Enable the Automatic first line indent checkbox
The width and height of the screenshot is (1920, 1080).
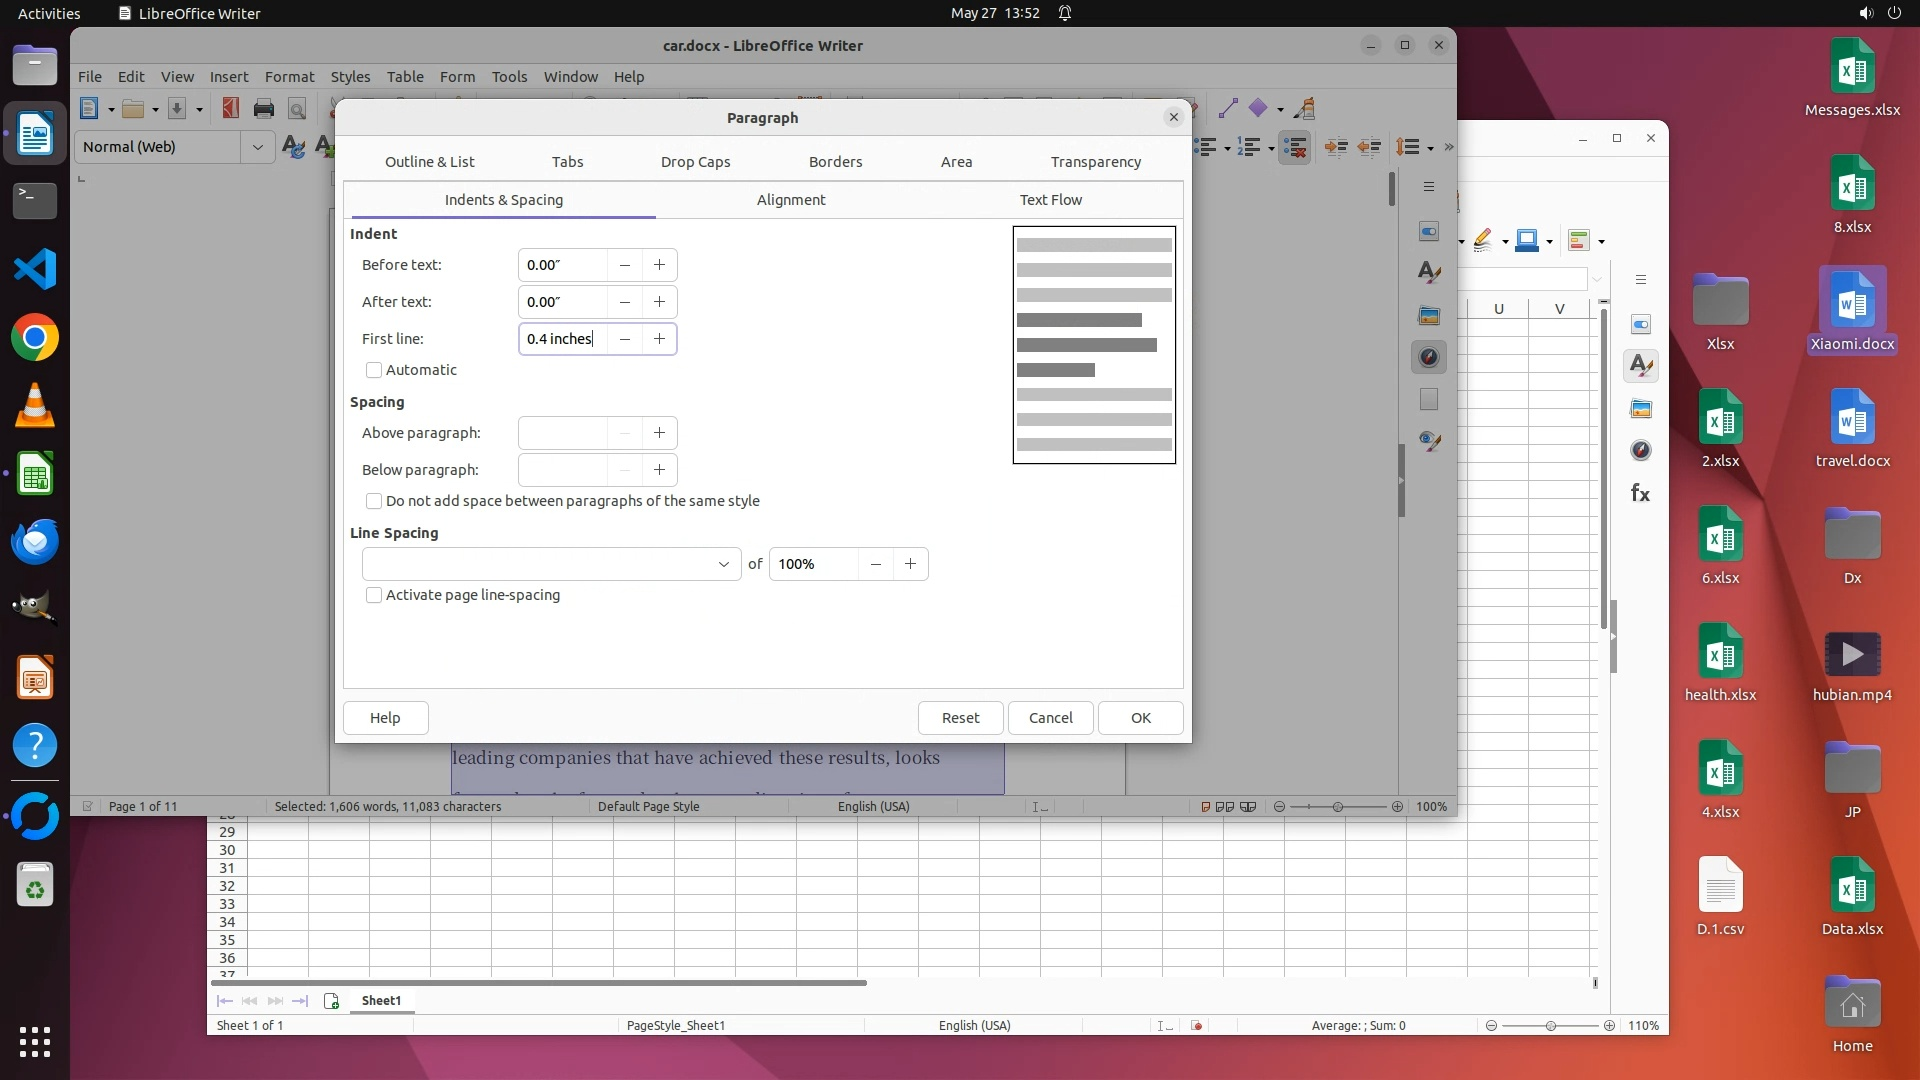click(374, 370)
